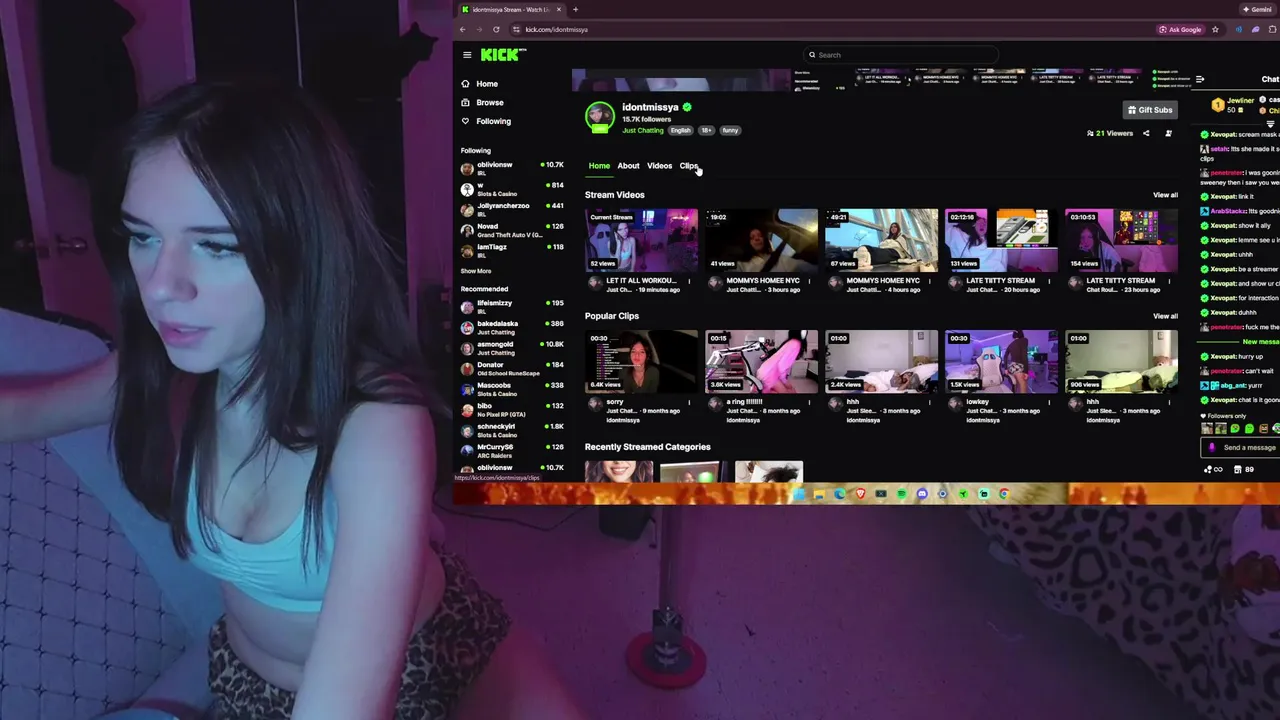1280x720 pixels.
Task: Open the 03:10:53 LATE TIITTY STREAM video
Action: (x=1121, y=240)
